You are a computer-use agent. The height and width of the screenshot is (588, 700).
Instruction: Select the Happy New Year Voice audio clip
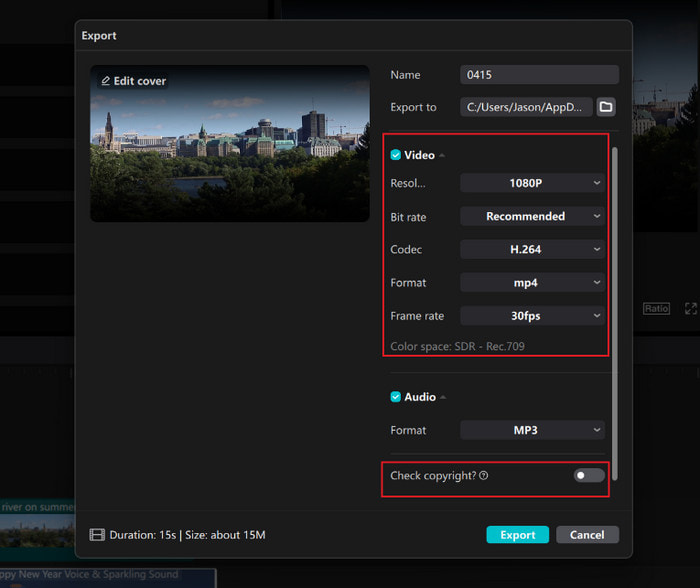tap(108, 578)
